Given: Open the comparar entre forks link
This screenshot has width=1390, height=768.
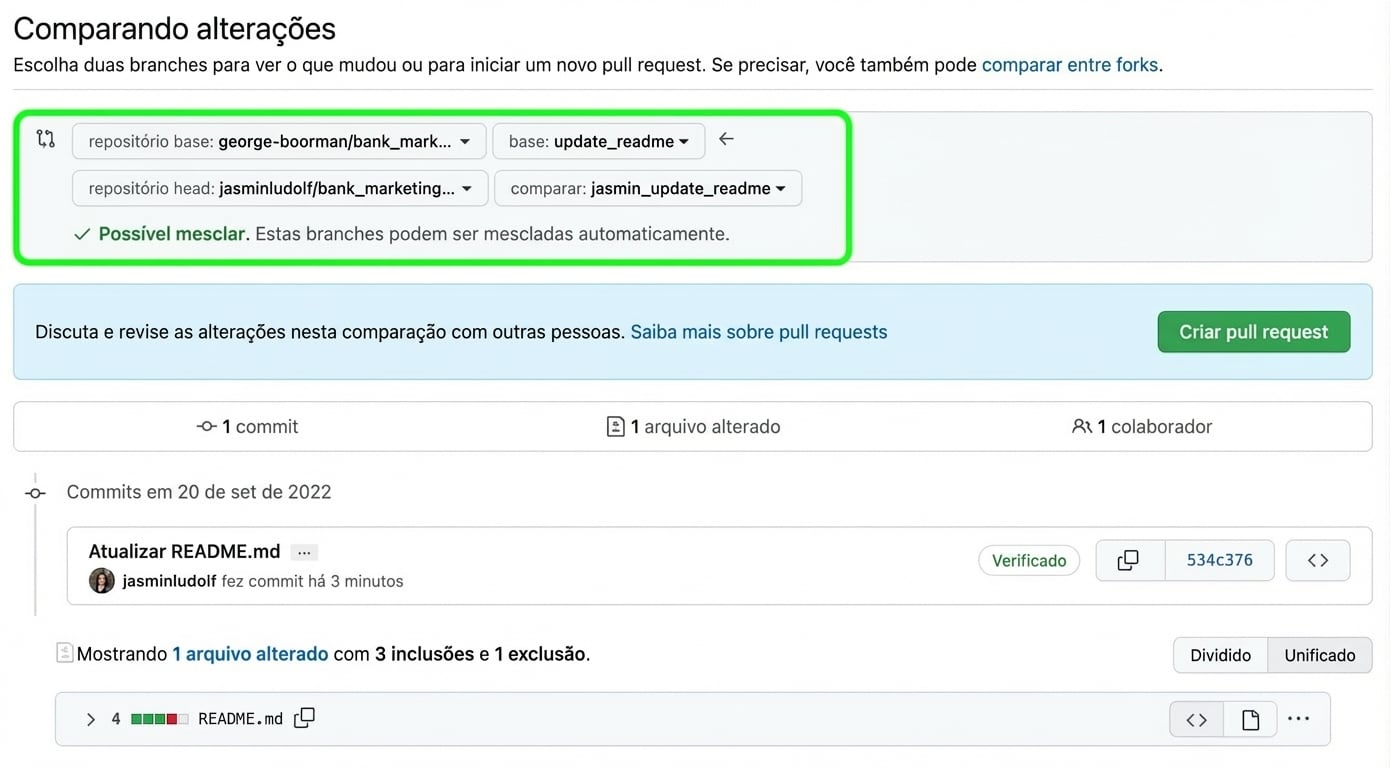Looking at the screenshot, I should click(1070, 65).
